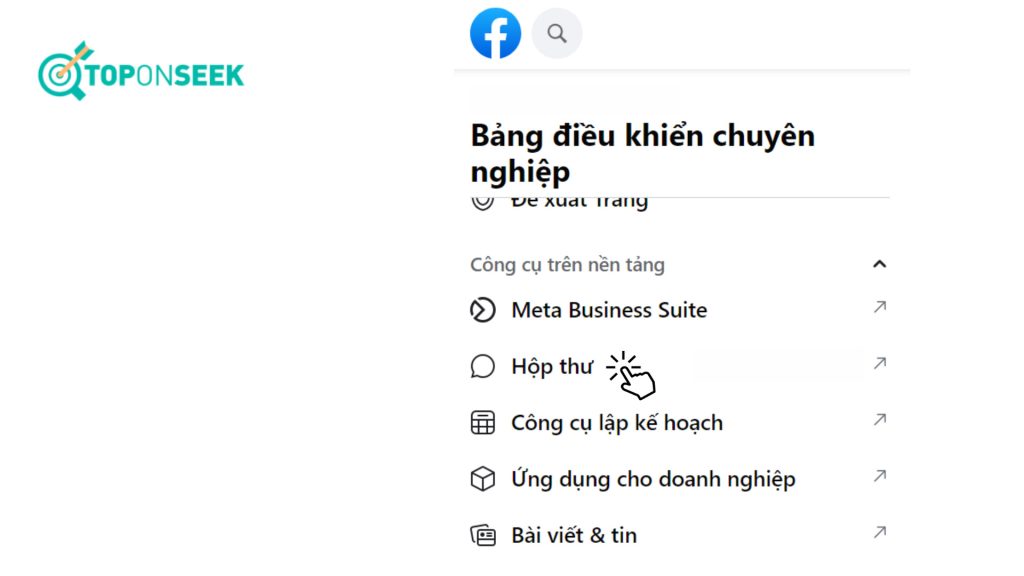Open the Ứng dụng cho doanh nghiệp label
The image size is (1024, 576).
(653, 479)
